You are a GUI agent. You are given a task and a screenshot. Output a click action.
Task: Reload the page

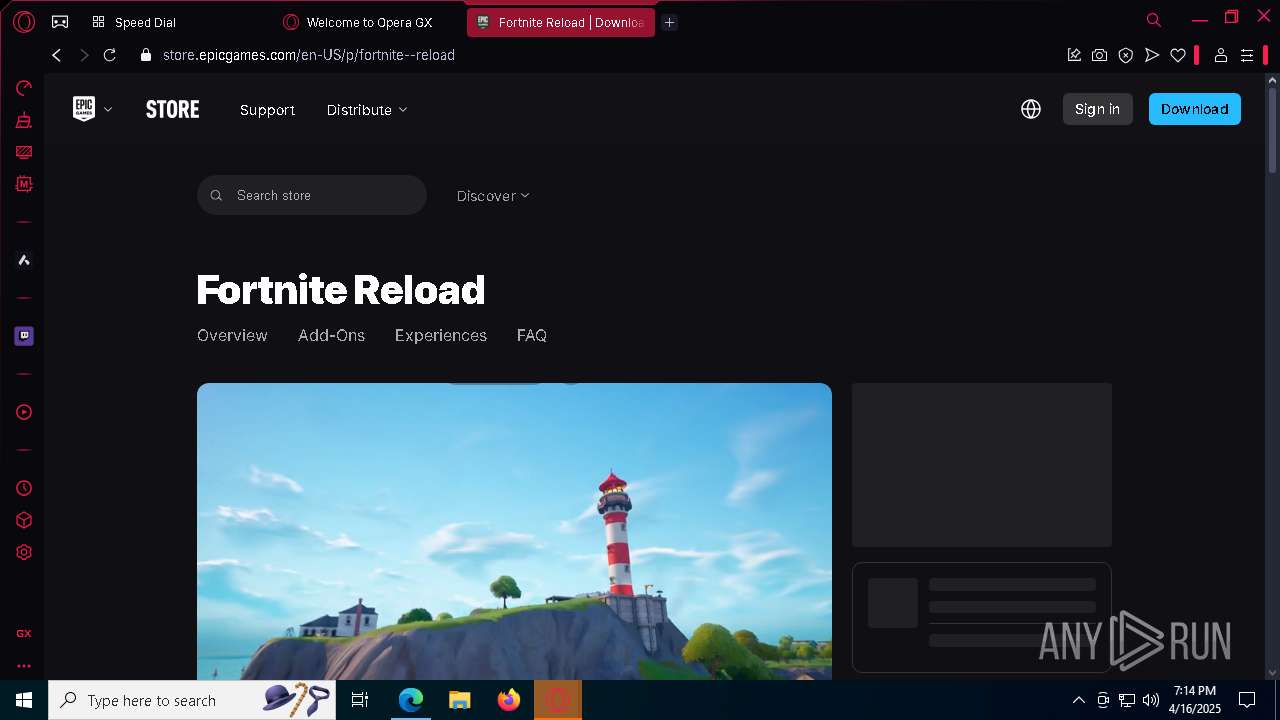tap(110, 55)
